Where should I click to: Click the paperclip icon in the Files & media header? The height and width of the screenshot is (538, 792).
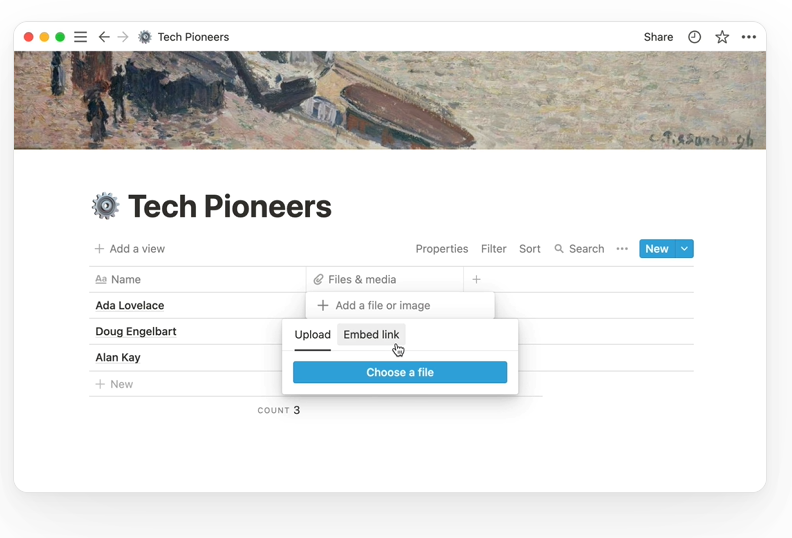[x=318, y=279]
